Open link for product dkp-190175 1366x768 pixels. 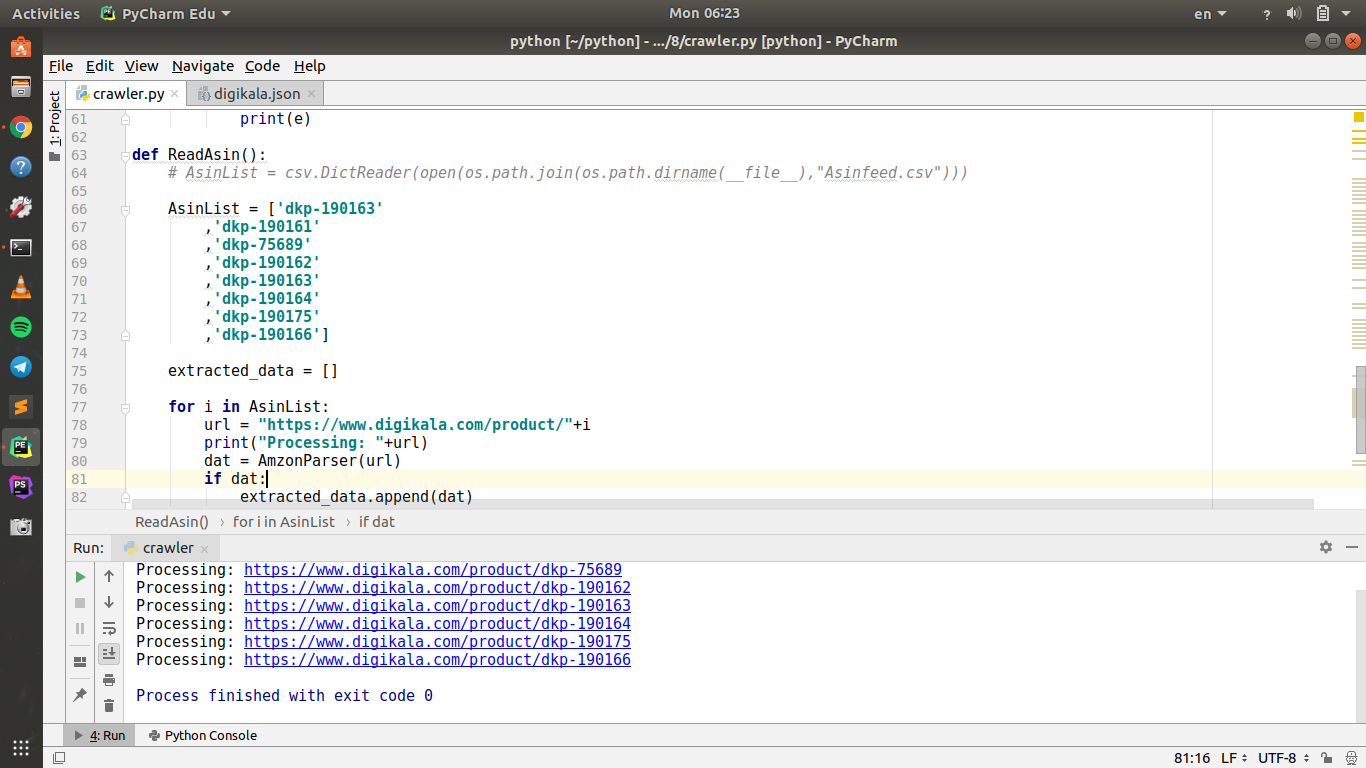pos(437,642)
